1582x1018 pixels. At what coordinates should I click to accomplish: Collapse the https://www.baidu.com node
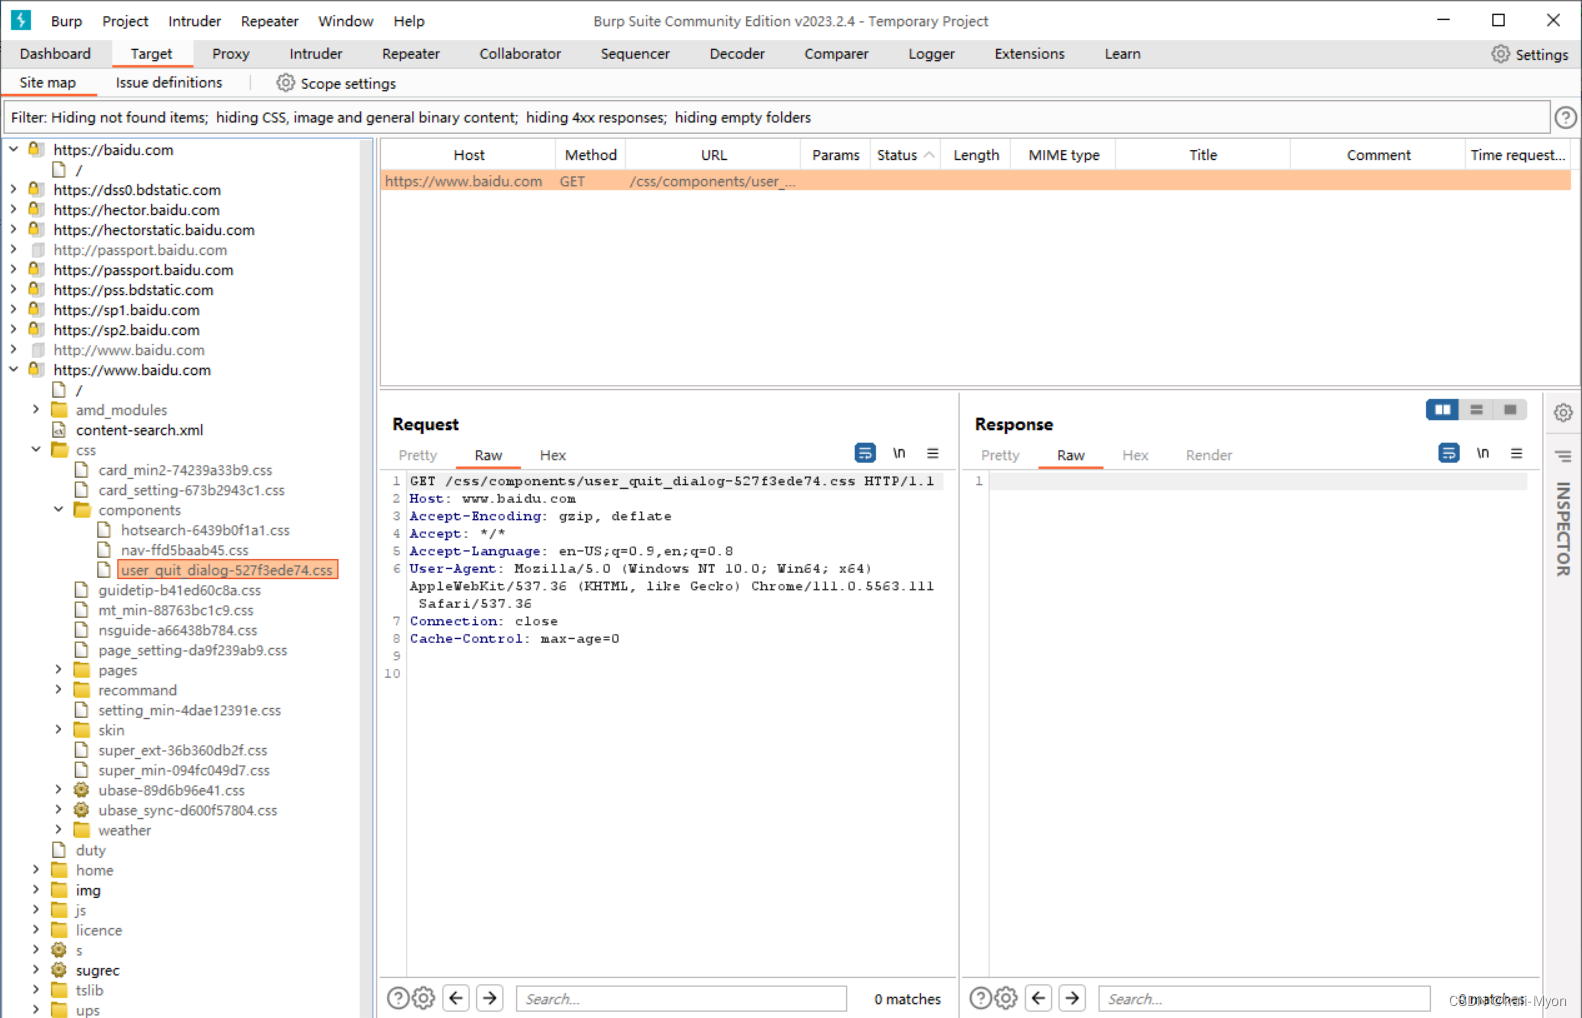pyautogui.click(x=13, y=369)
